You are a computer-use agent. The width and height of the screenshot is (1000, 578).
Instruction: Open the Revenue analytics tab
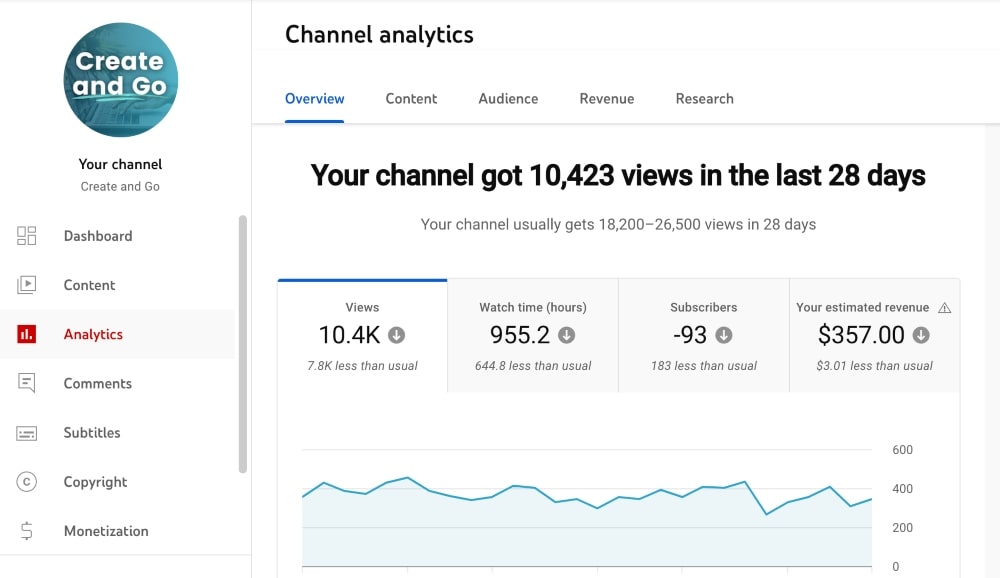[x=606, y=99]
